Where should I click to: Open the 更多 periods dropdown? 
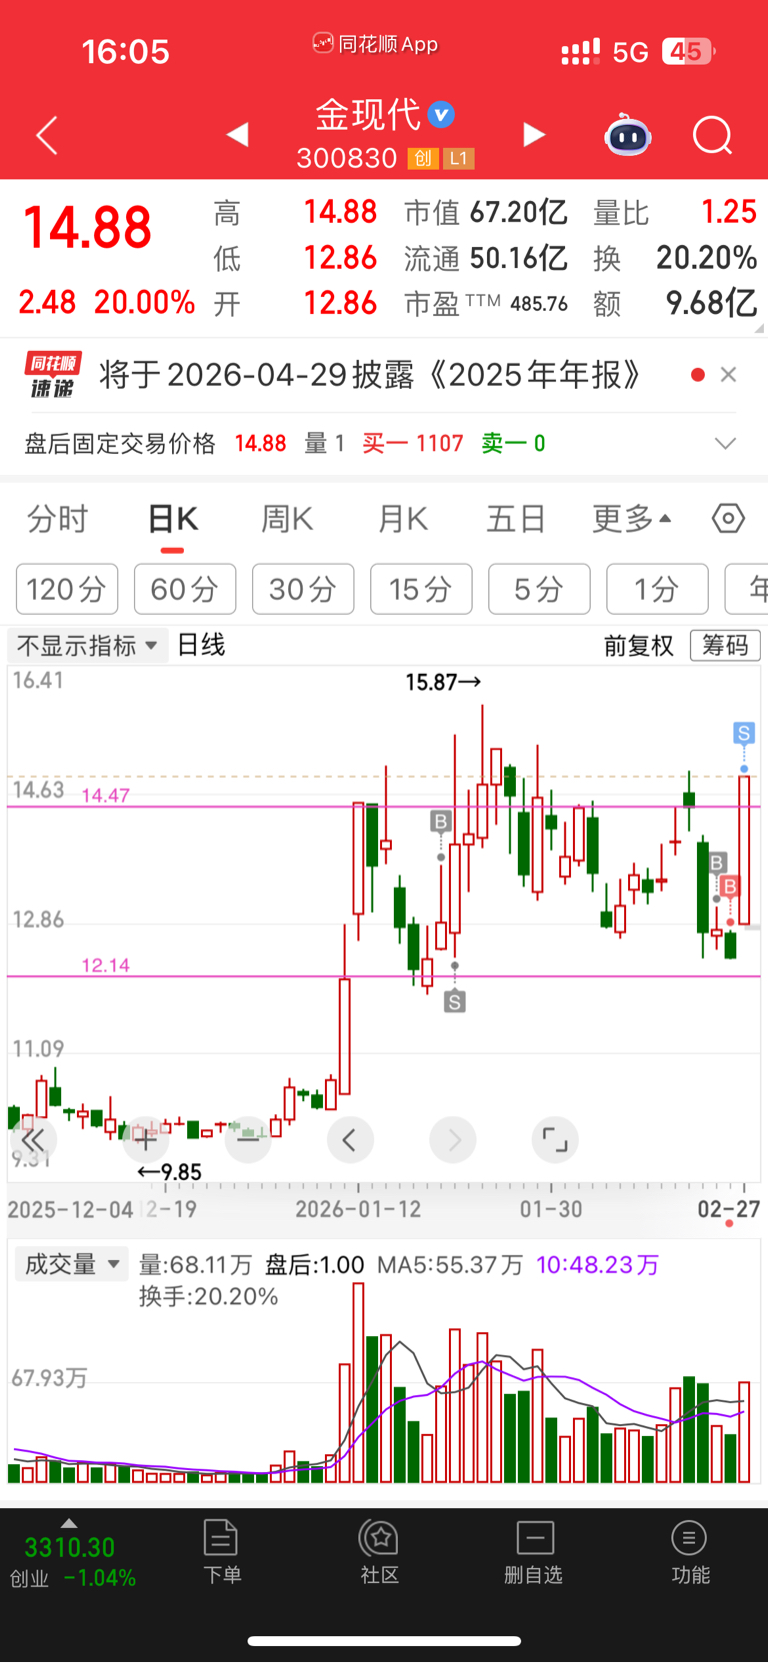632,519
